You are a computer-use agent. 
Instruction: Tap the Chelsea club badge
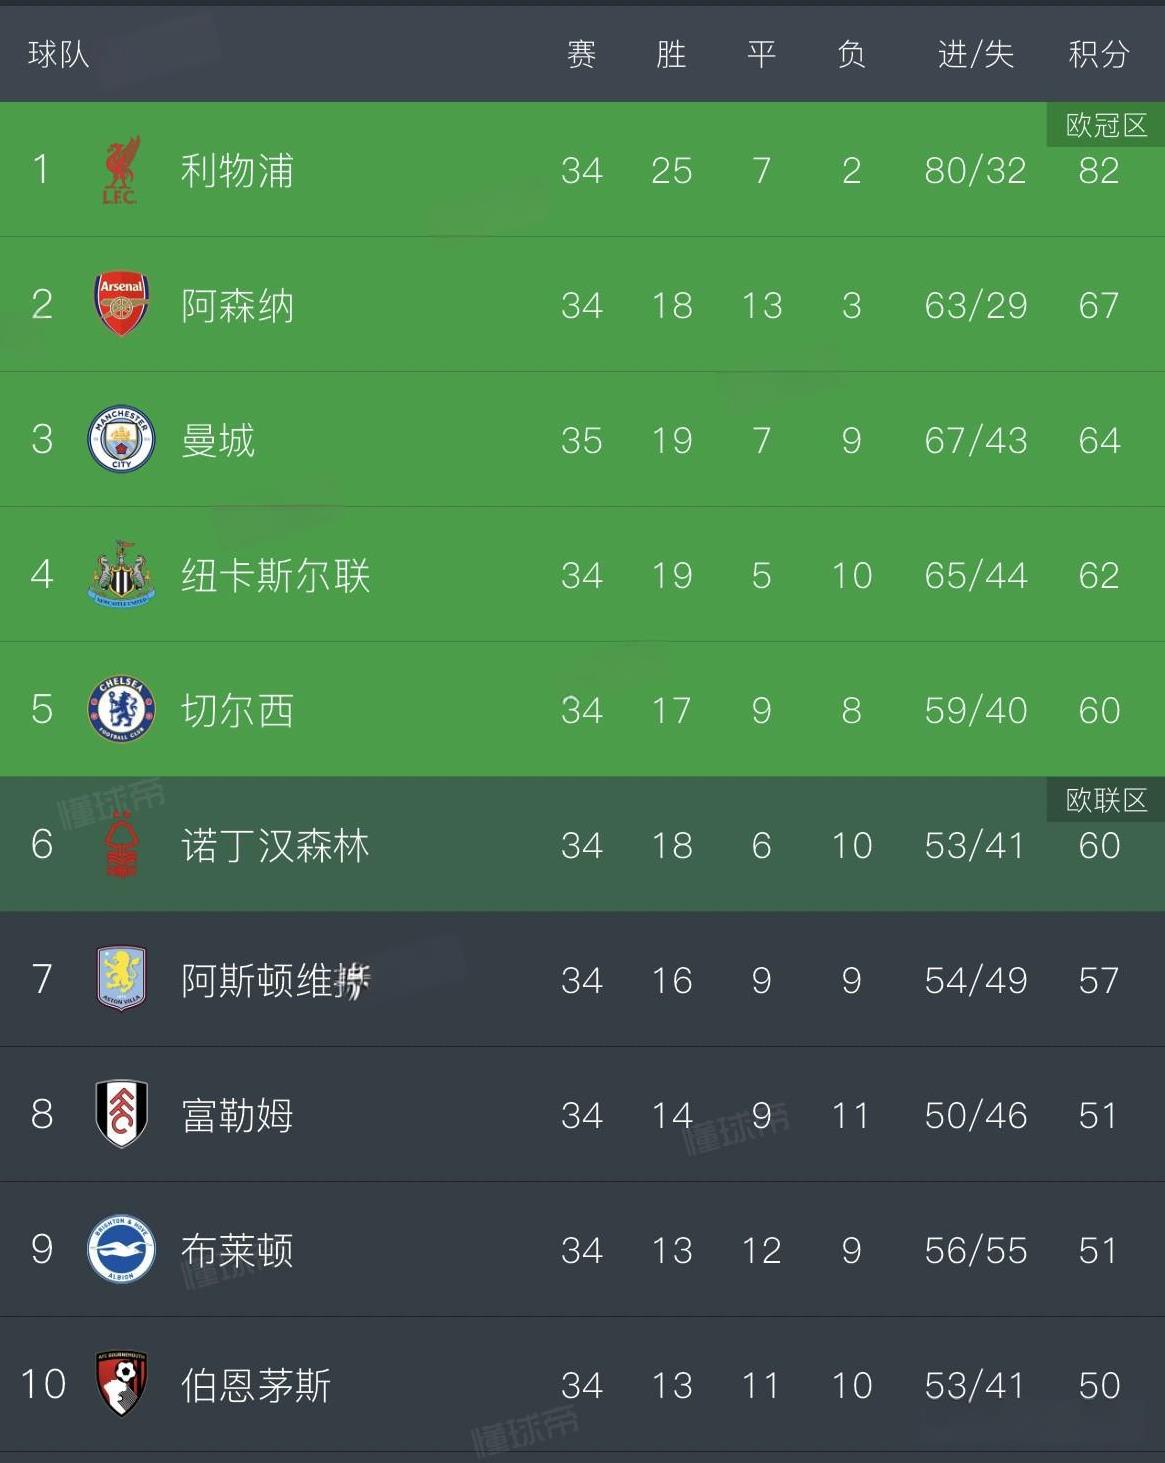121,709
